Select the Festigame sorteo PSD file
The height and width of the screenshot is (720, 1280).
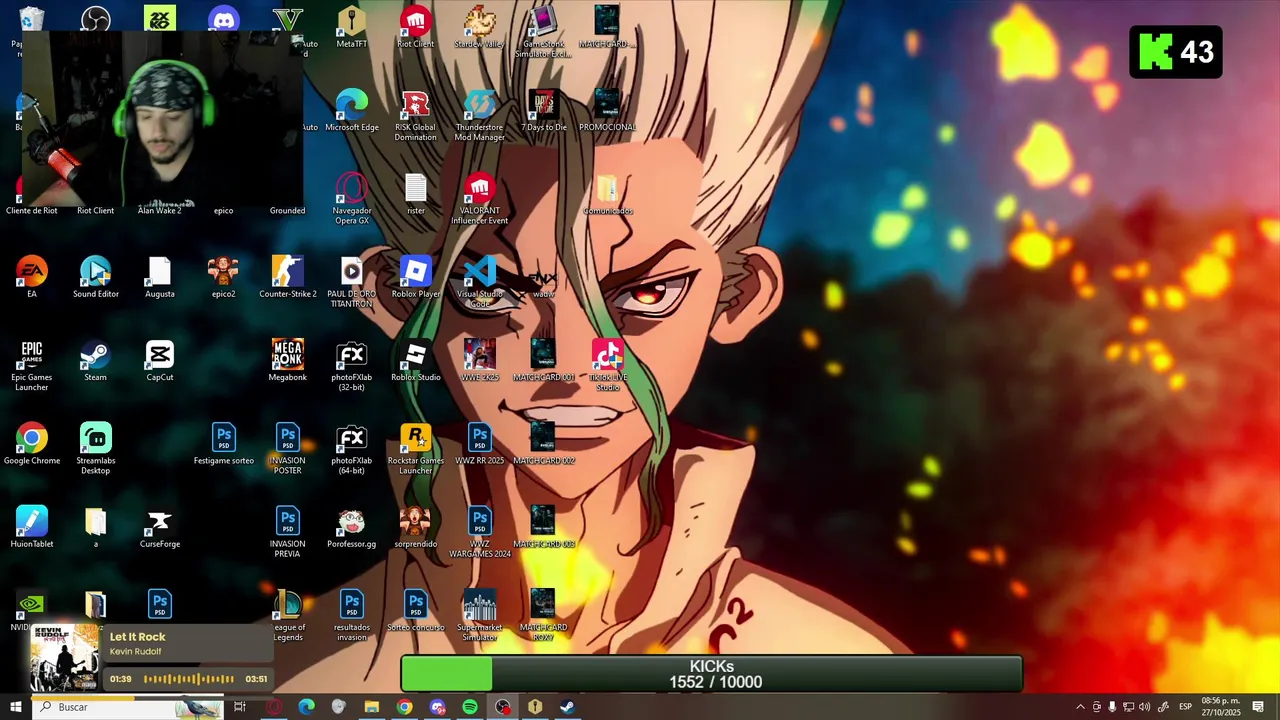[223, 444]
